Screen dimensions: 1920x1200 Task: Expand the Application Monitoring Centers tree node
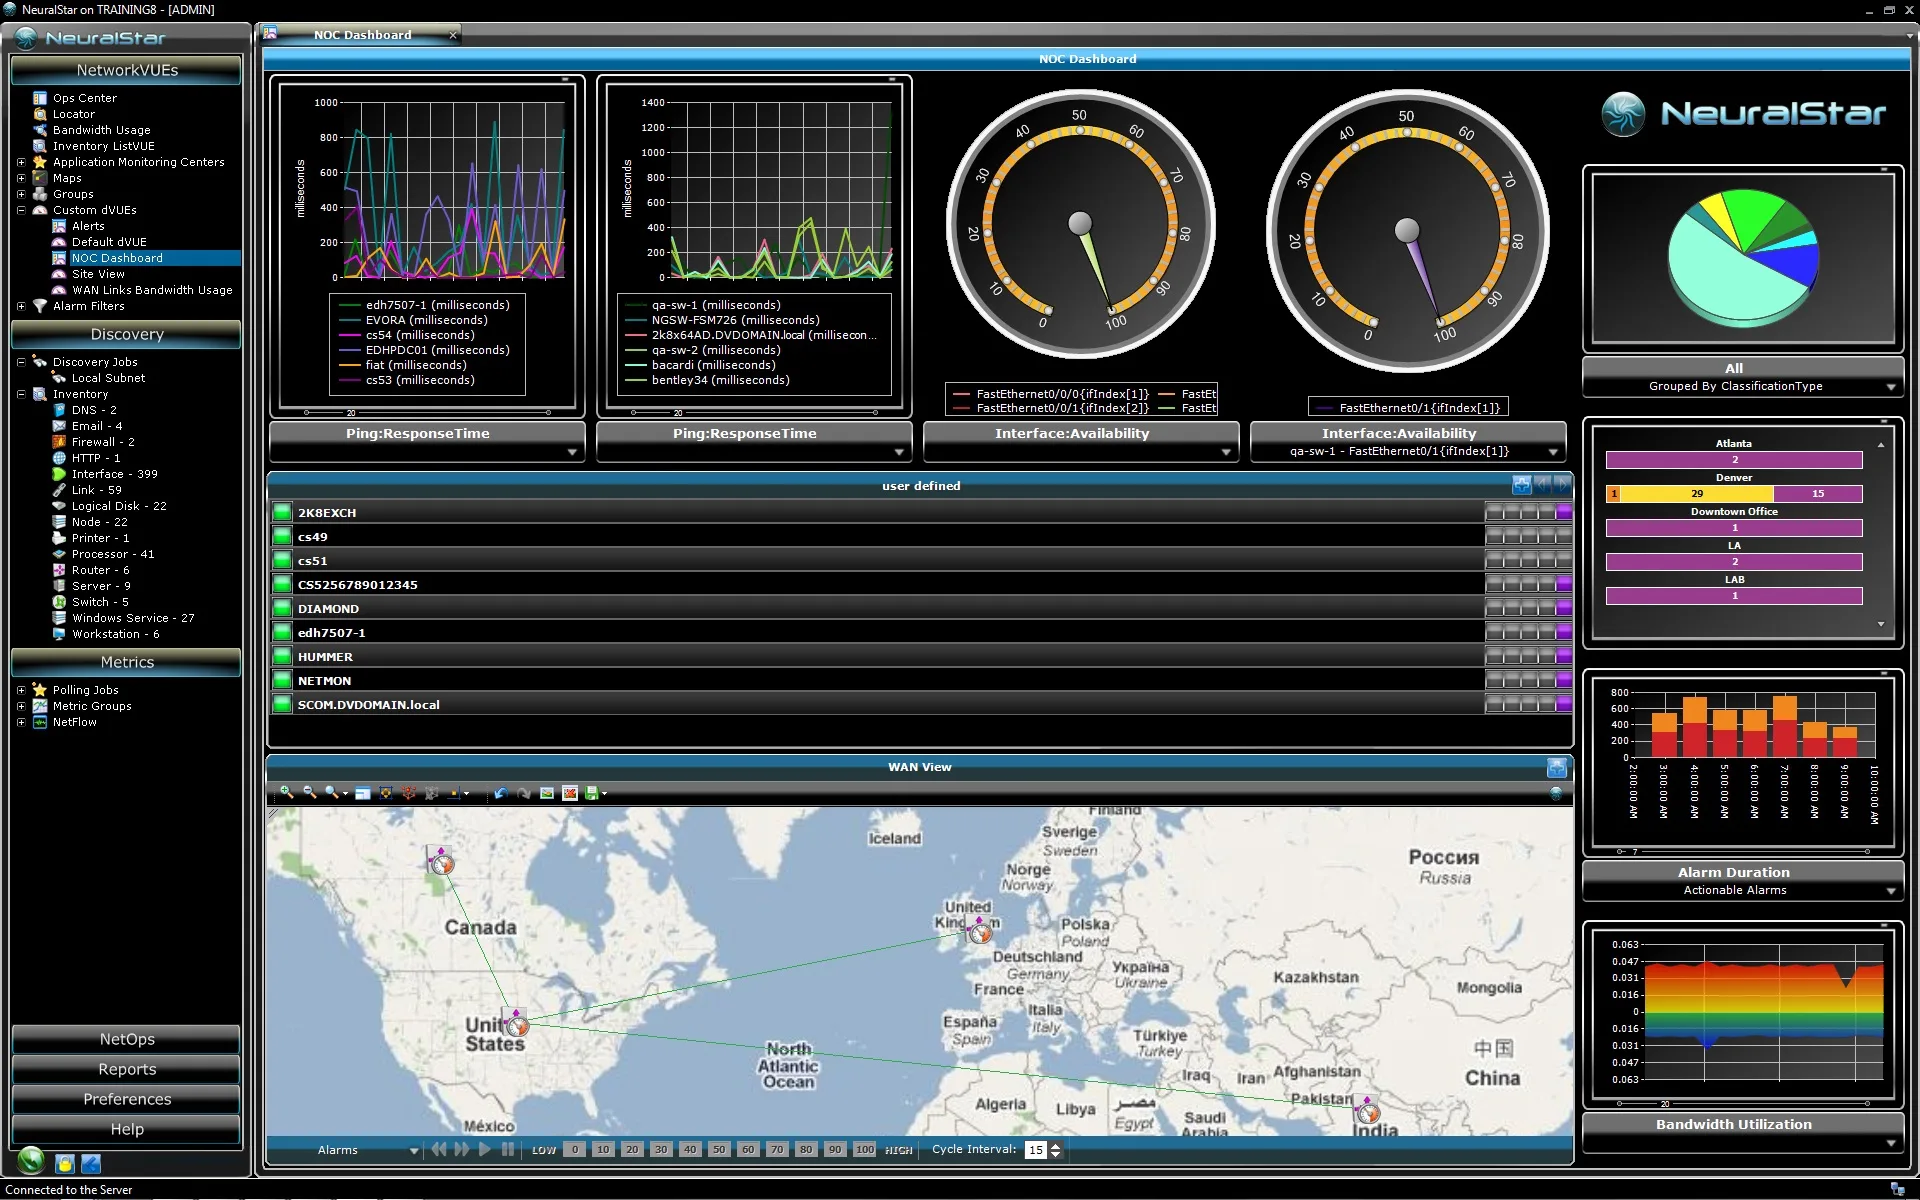21,162
